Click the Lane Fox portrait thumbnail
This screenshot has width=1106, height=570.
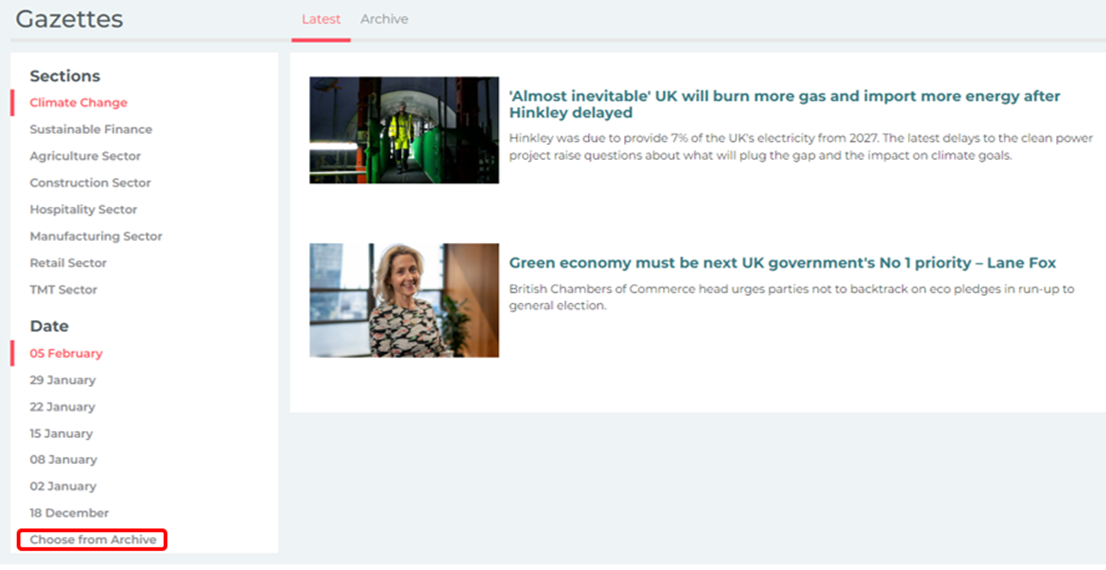click(404, 301)
